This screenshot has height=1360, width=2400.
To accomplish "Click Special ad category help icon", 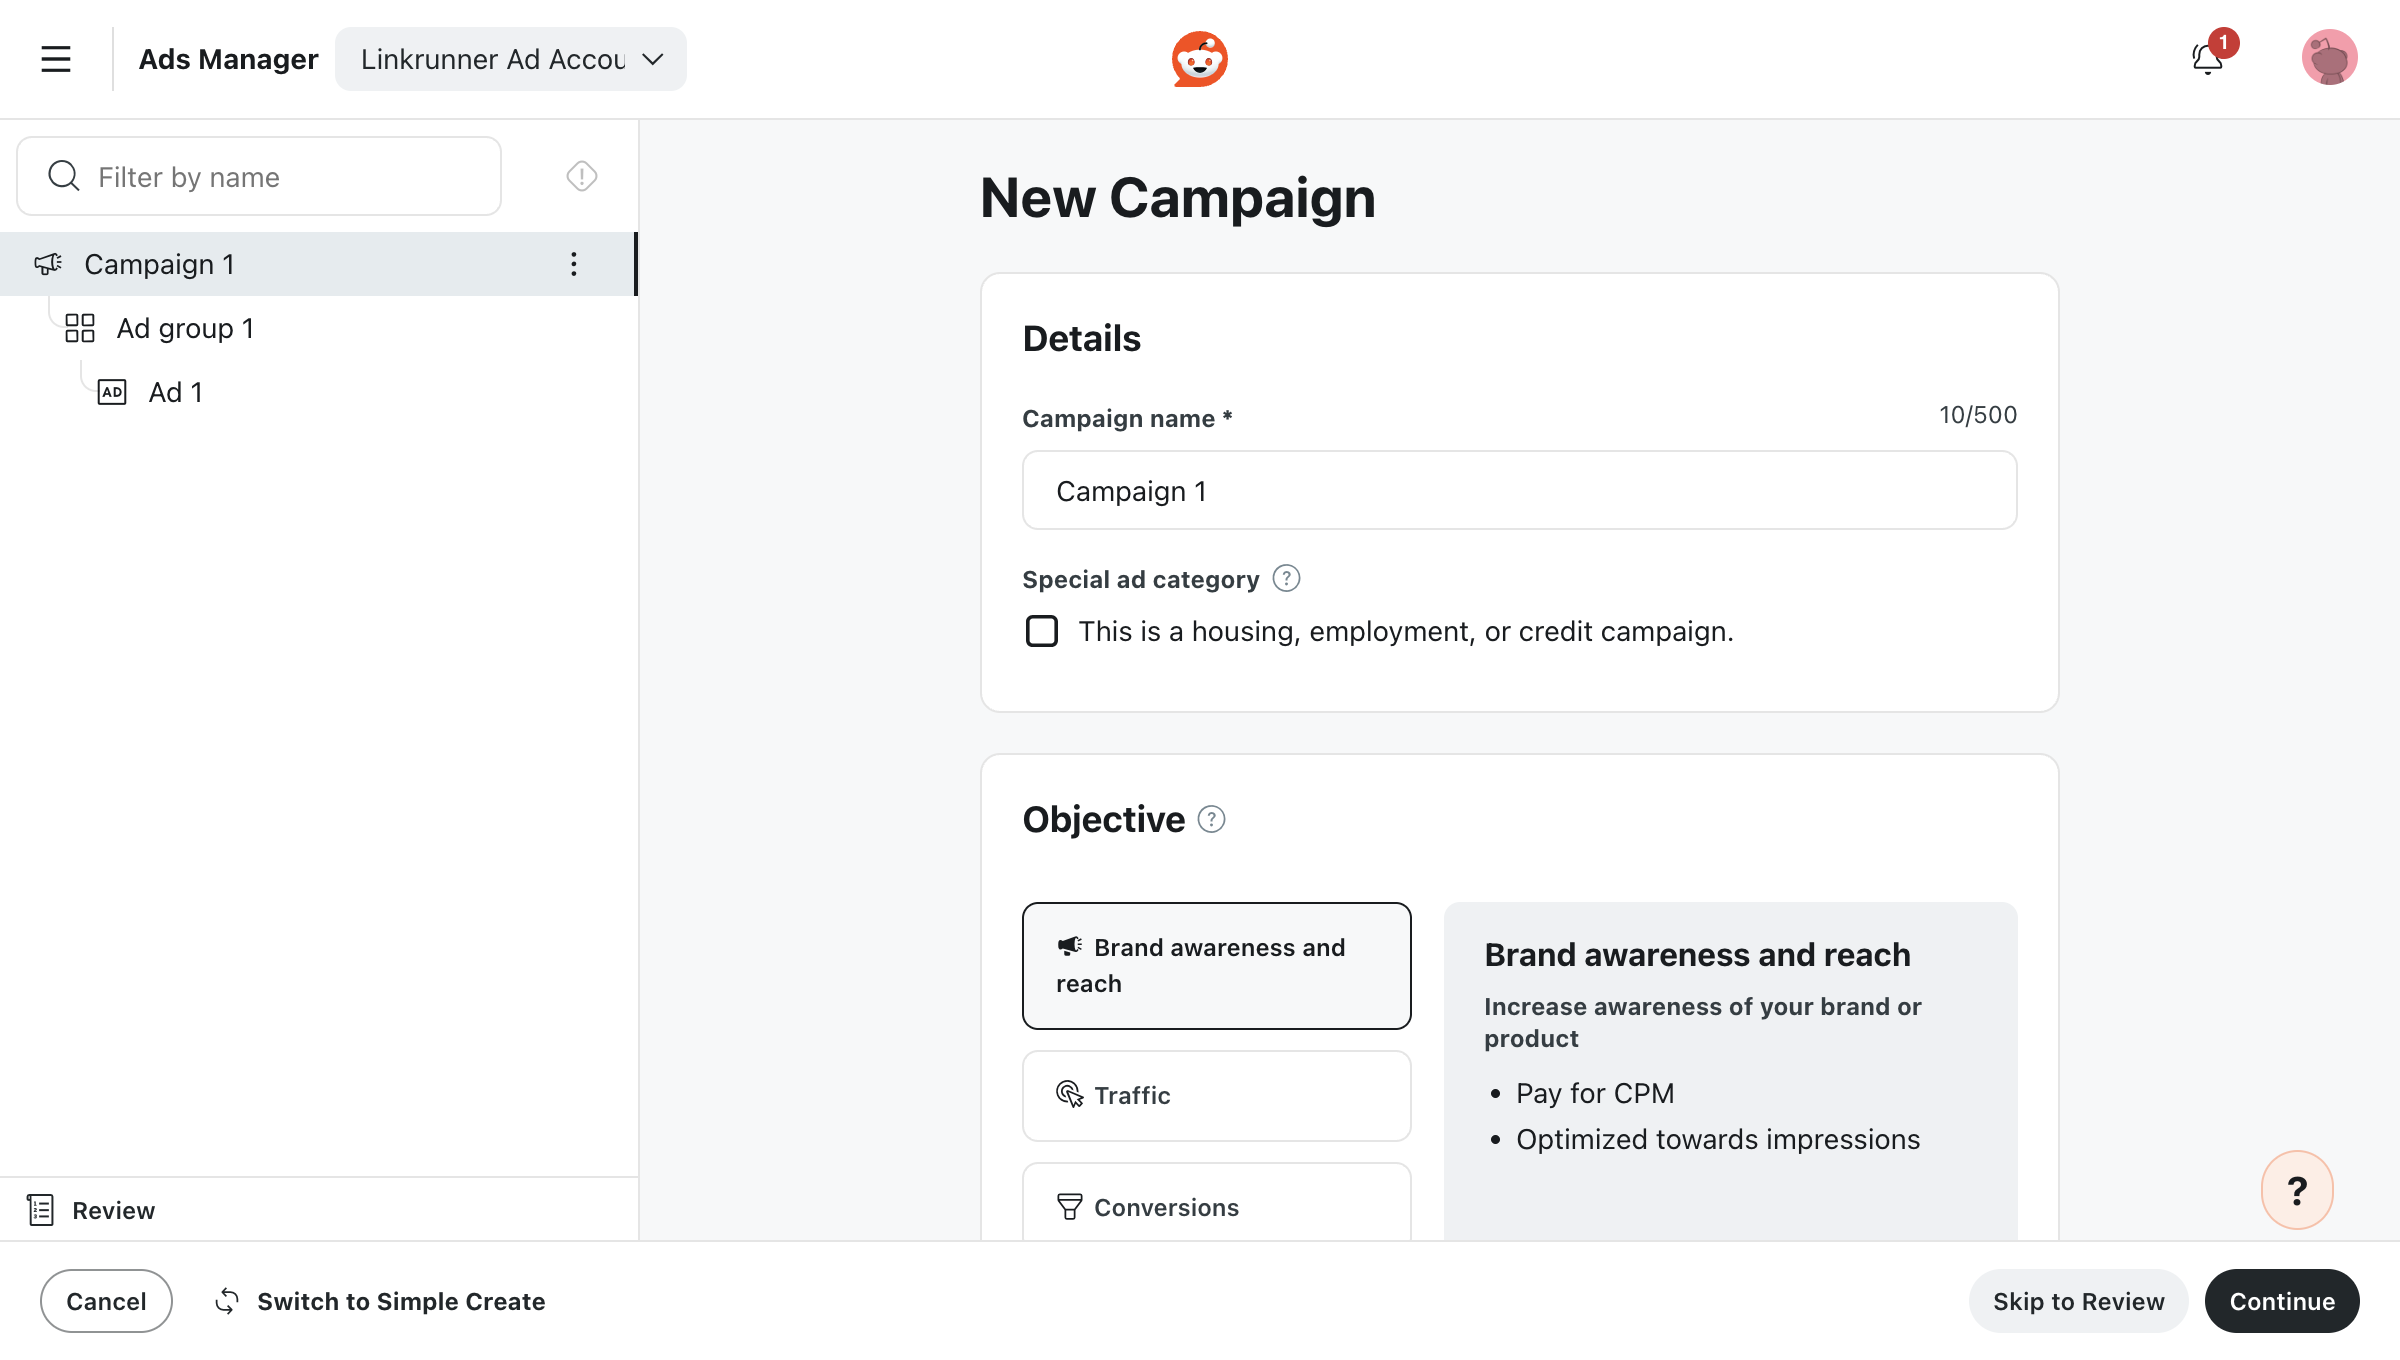I will point(1286,579).
